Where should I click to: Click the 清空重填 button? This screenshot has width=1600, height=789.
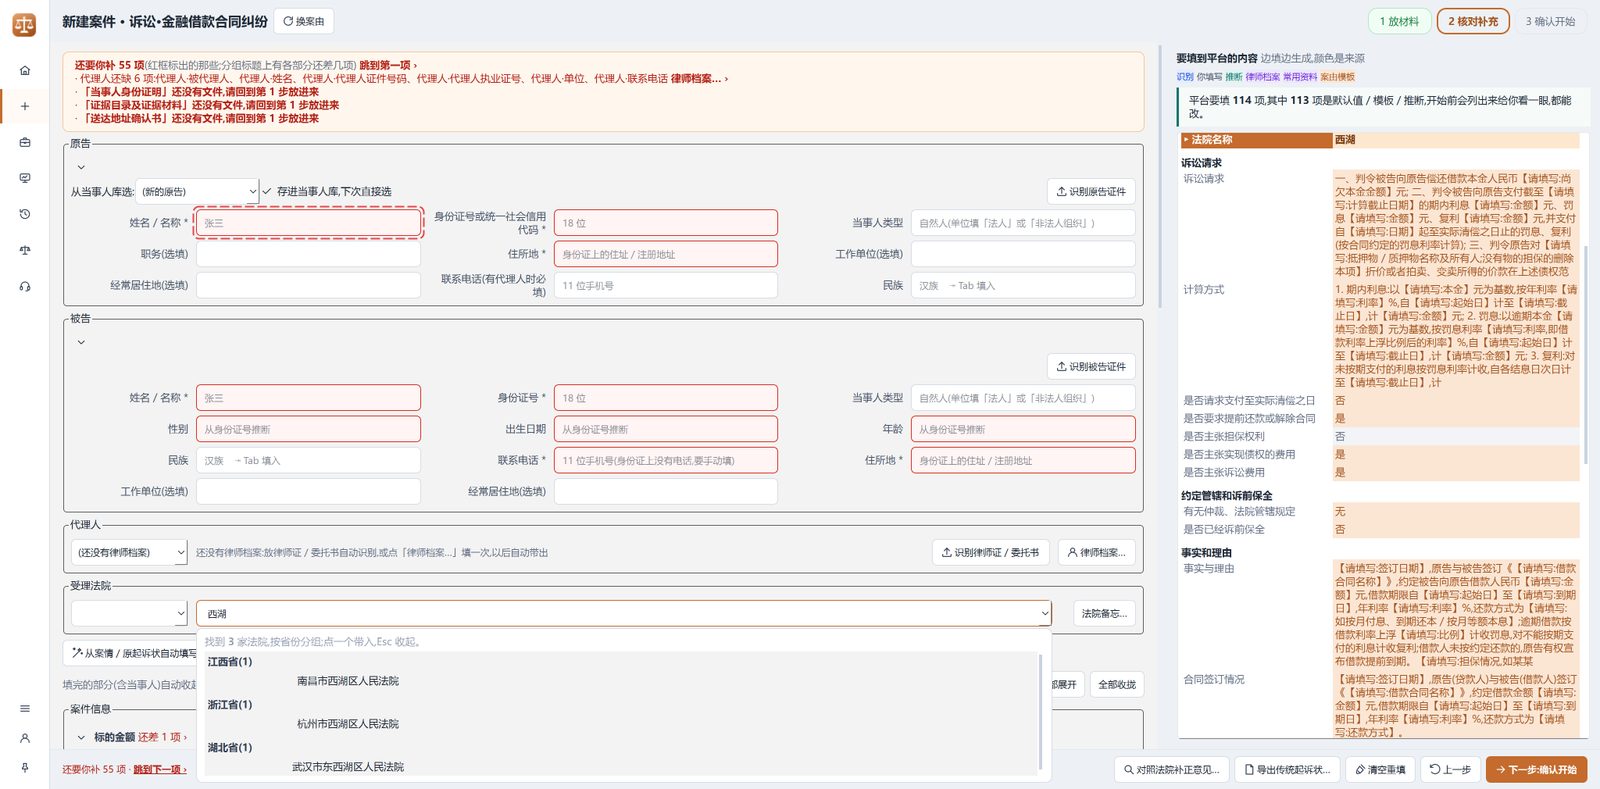click(1379, 769)
